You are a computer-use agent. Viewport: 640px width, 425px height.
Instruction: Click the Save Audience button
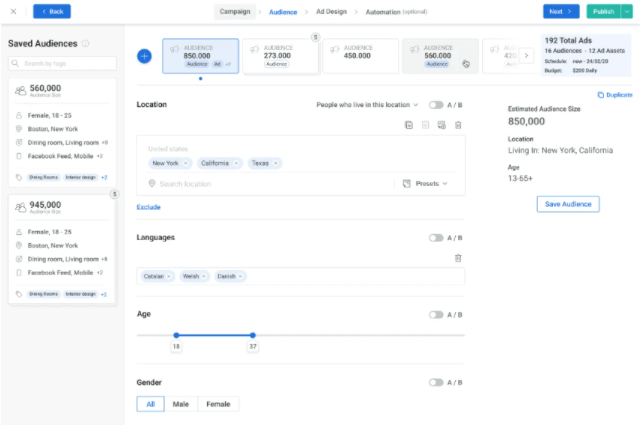point(568,204)
